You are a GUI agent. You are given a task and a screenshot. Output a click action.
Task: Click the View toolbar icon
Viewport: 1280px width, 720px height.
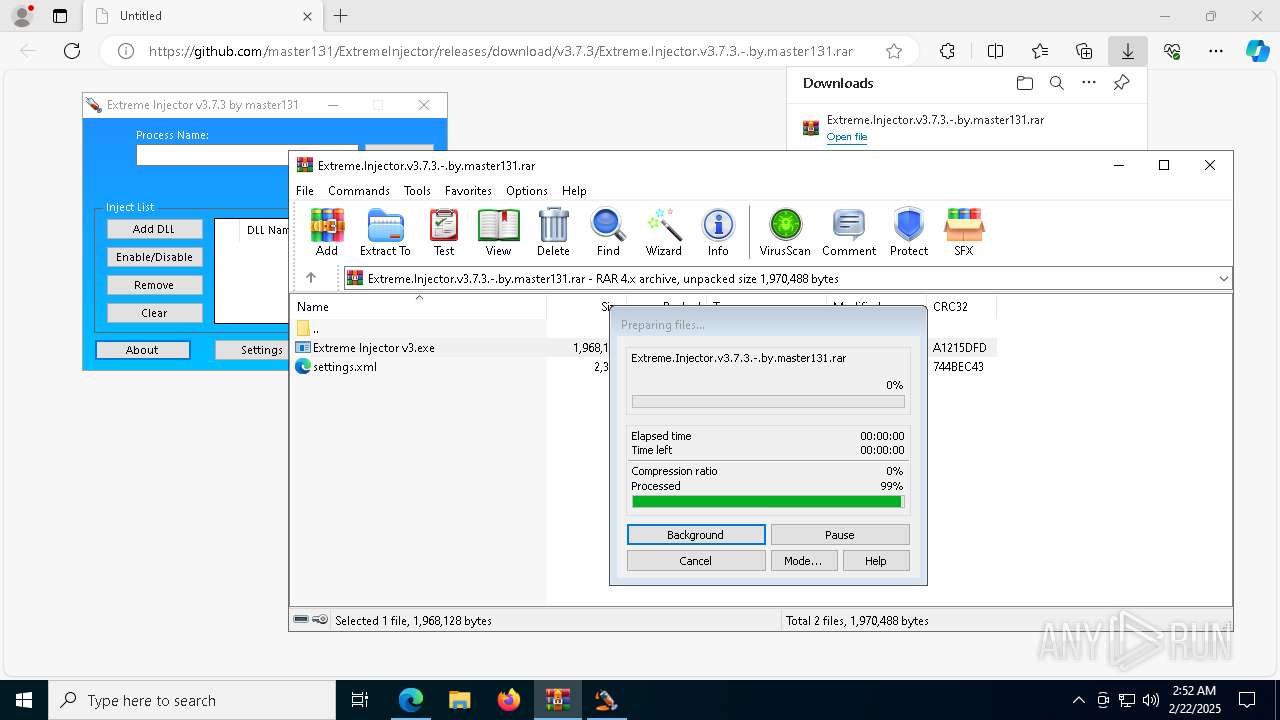[x=498, y=232]
